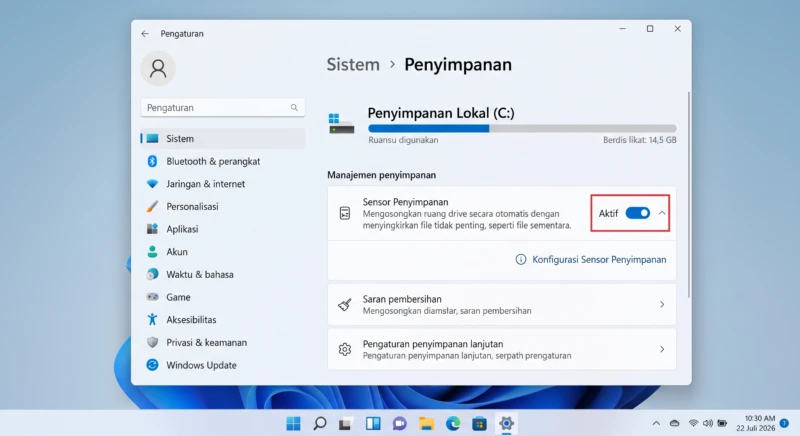Click the Saran pembersihan broom icon
This screenshot has height=436, width=800.
tap(345, 304)
